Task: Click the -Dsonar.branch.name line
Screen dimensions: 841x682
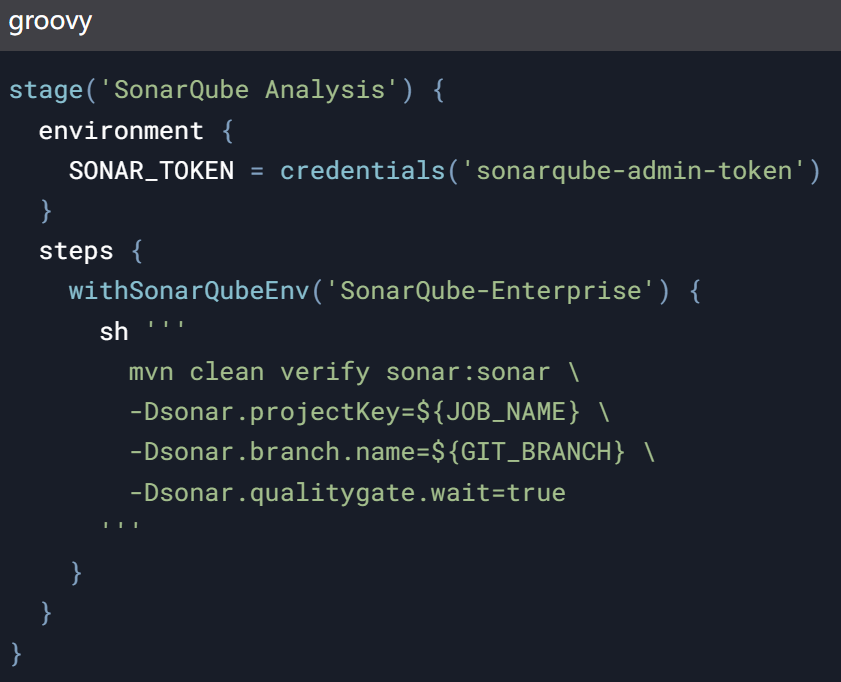Action: pyautogui.click(x=392, y=452)
